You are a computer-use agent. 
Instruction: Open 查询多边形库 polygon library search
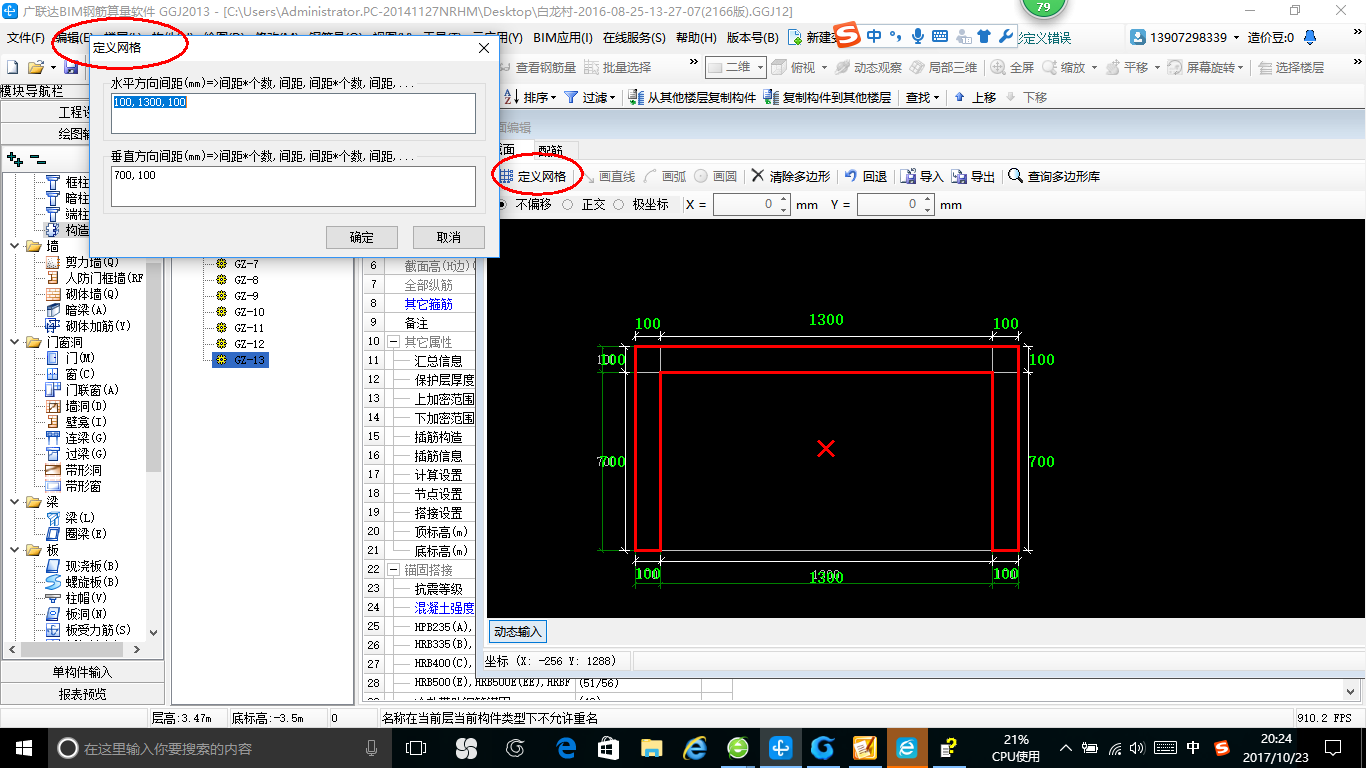(1054, 176)
